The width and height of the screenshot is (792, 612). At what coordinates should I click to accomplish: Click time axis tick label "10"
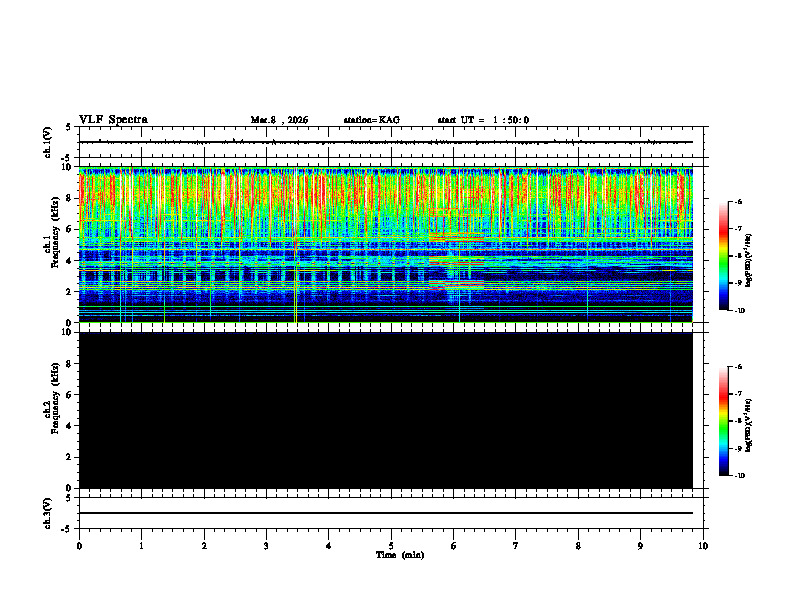pos(703,546)
